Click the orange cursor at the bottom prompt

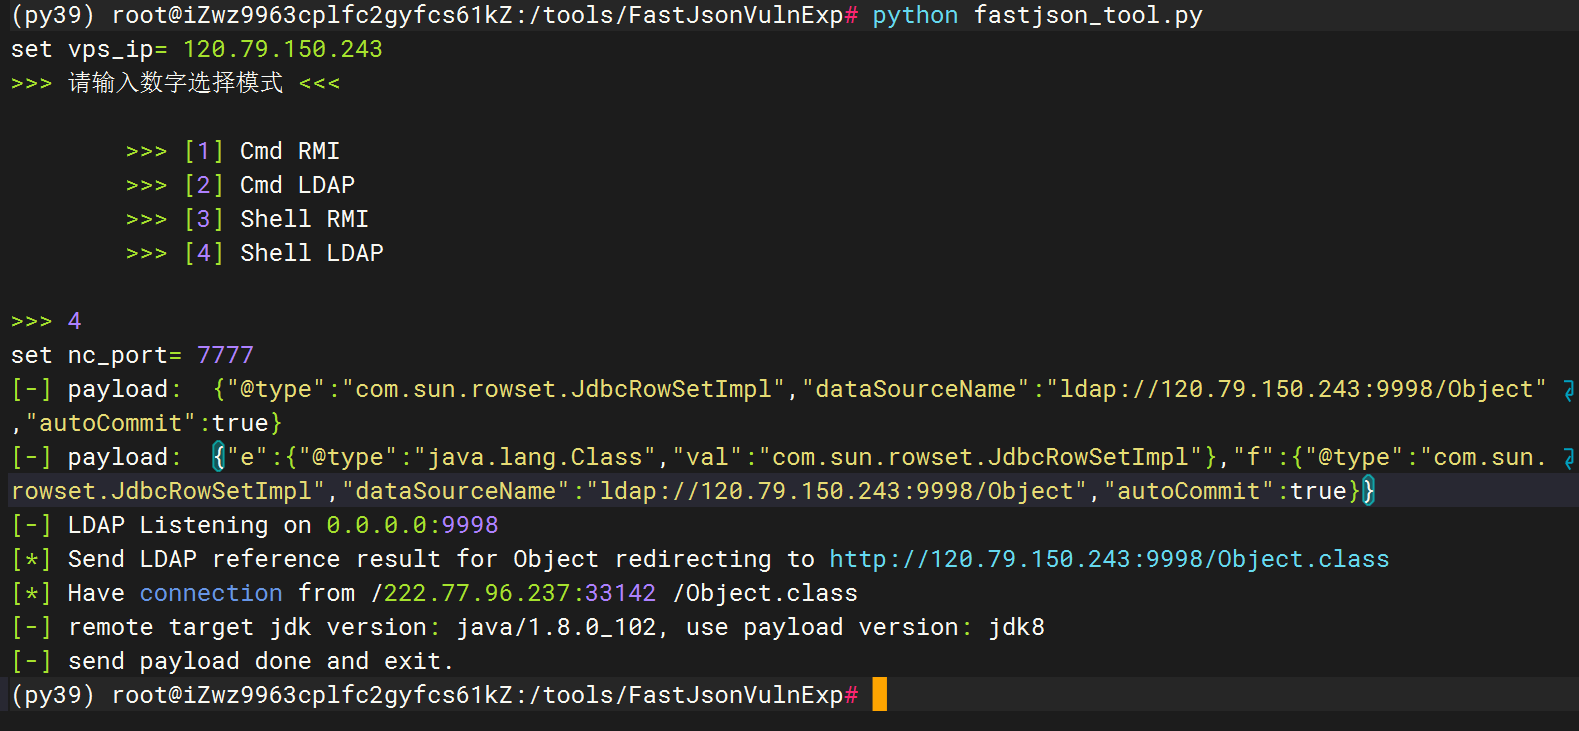point(880,694)
